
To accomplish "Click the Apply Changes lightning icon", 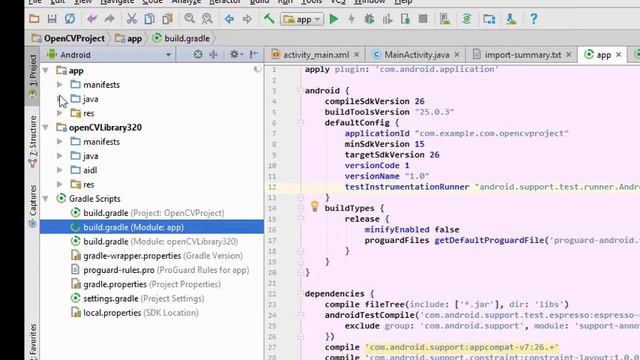I will pos(351,19).
